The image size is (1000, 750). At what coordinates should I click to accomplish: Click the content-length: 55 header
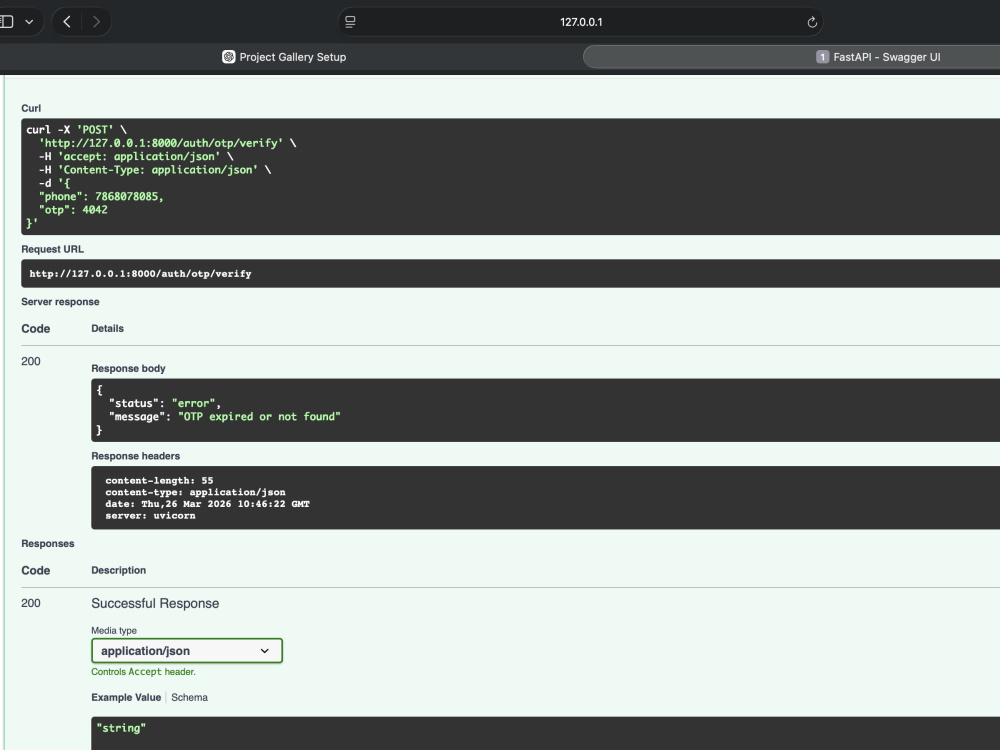[x=159, y=480]
